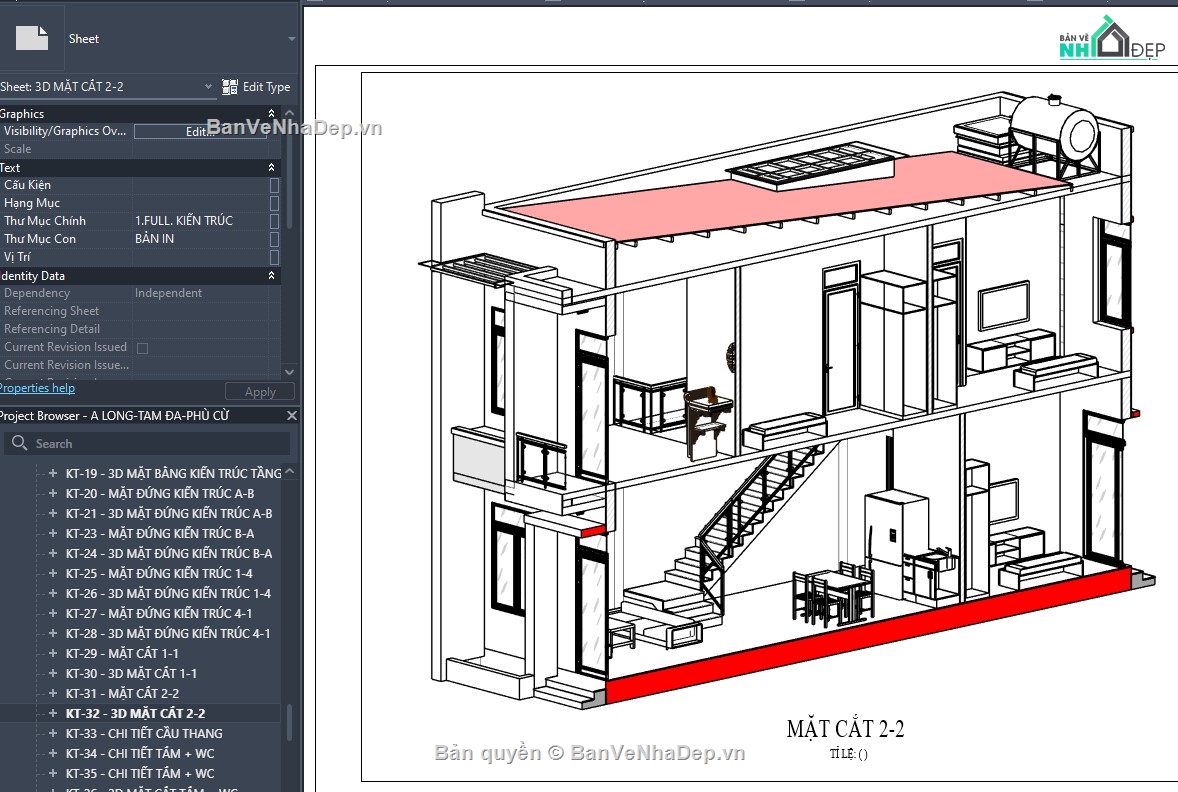Open the Sheet: 3D MẶT CẮT 2-2 dropdown
The height and width of the screenshot is (792, 1178).
208,86
